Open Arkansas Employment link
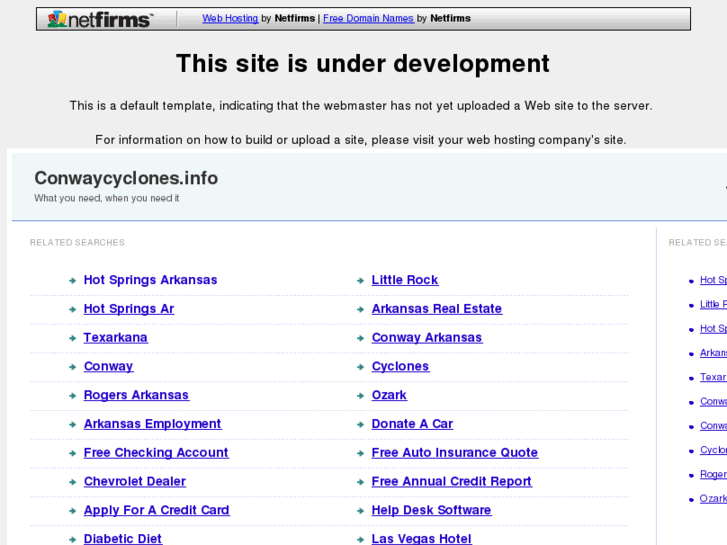 153,423
